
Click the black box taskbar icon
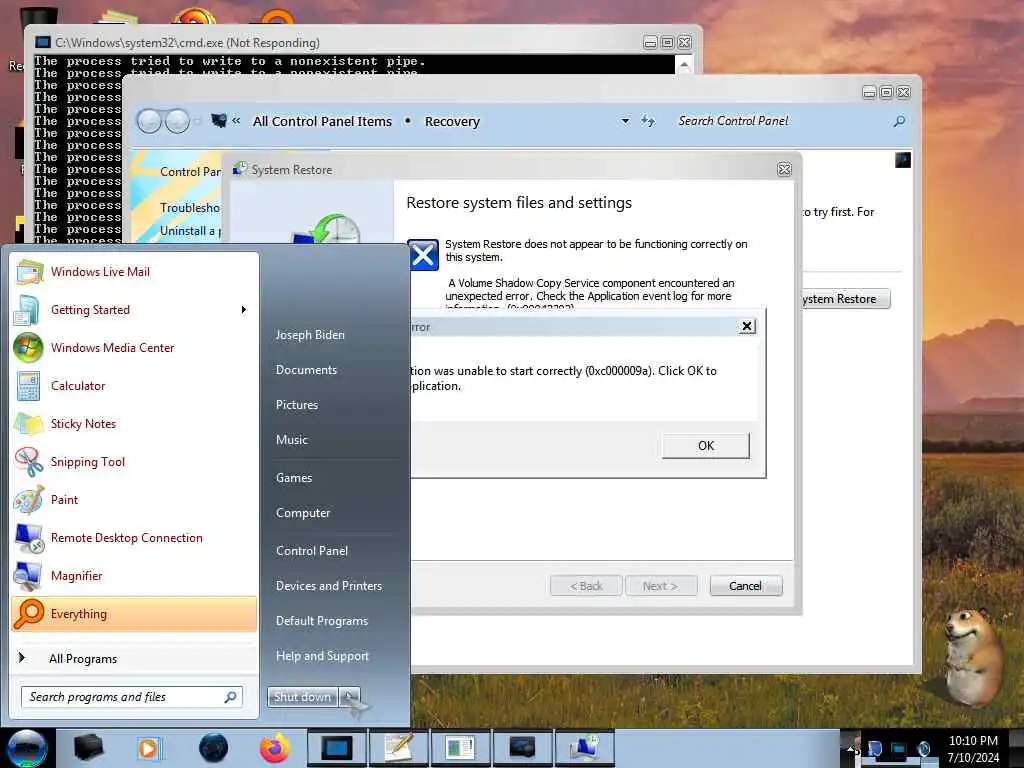coord(88,748)
